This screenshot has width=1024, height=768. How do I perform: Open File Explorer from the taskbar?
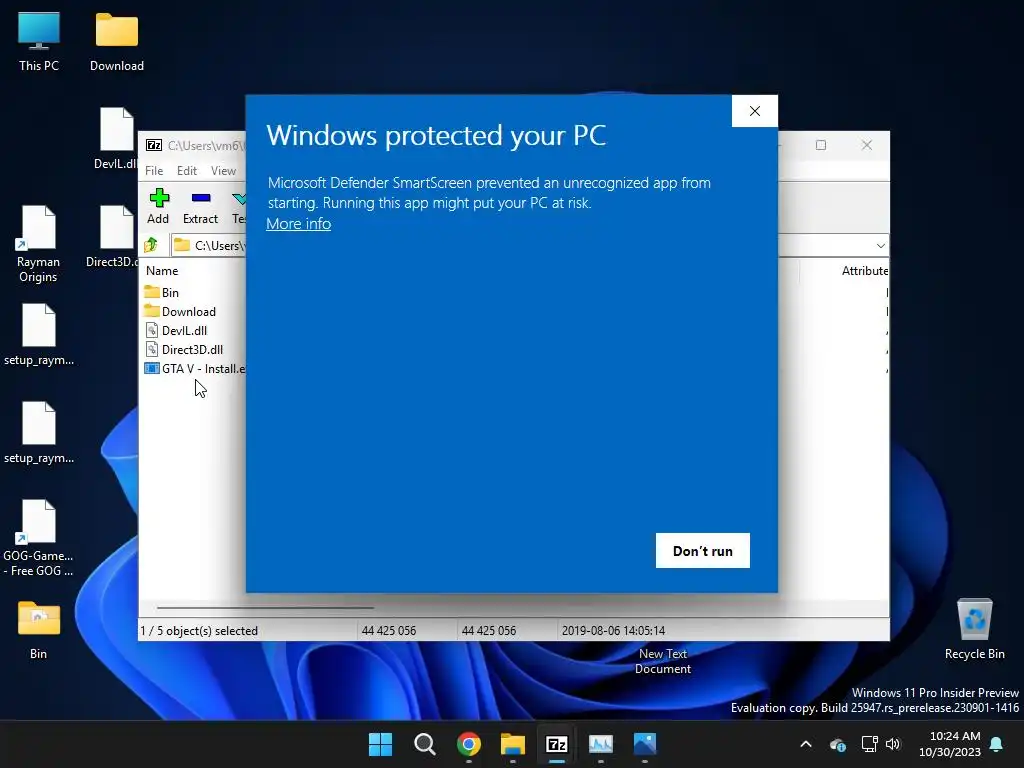(513, 744)
